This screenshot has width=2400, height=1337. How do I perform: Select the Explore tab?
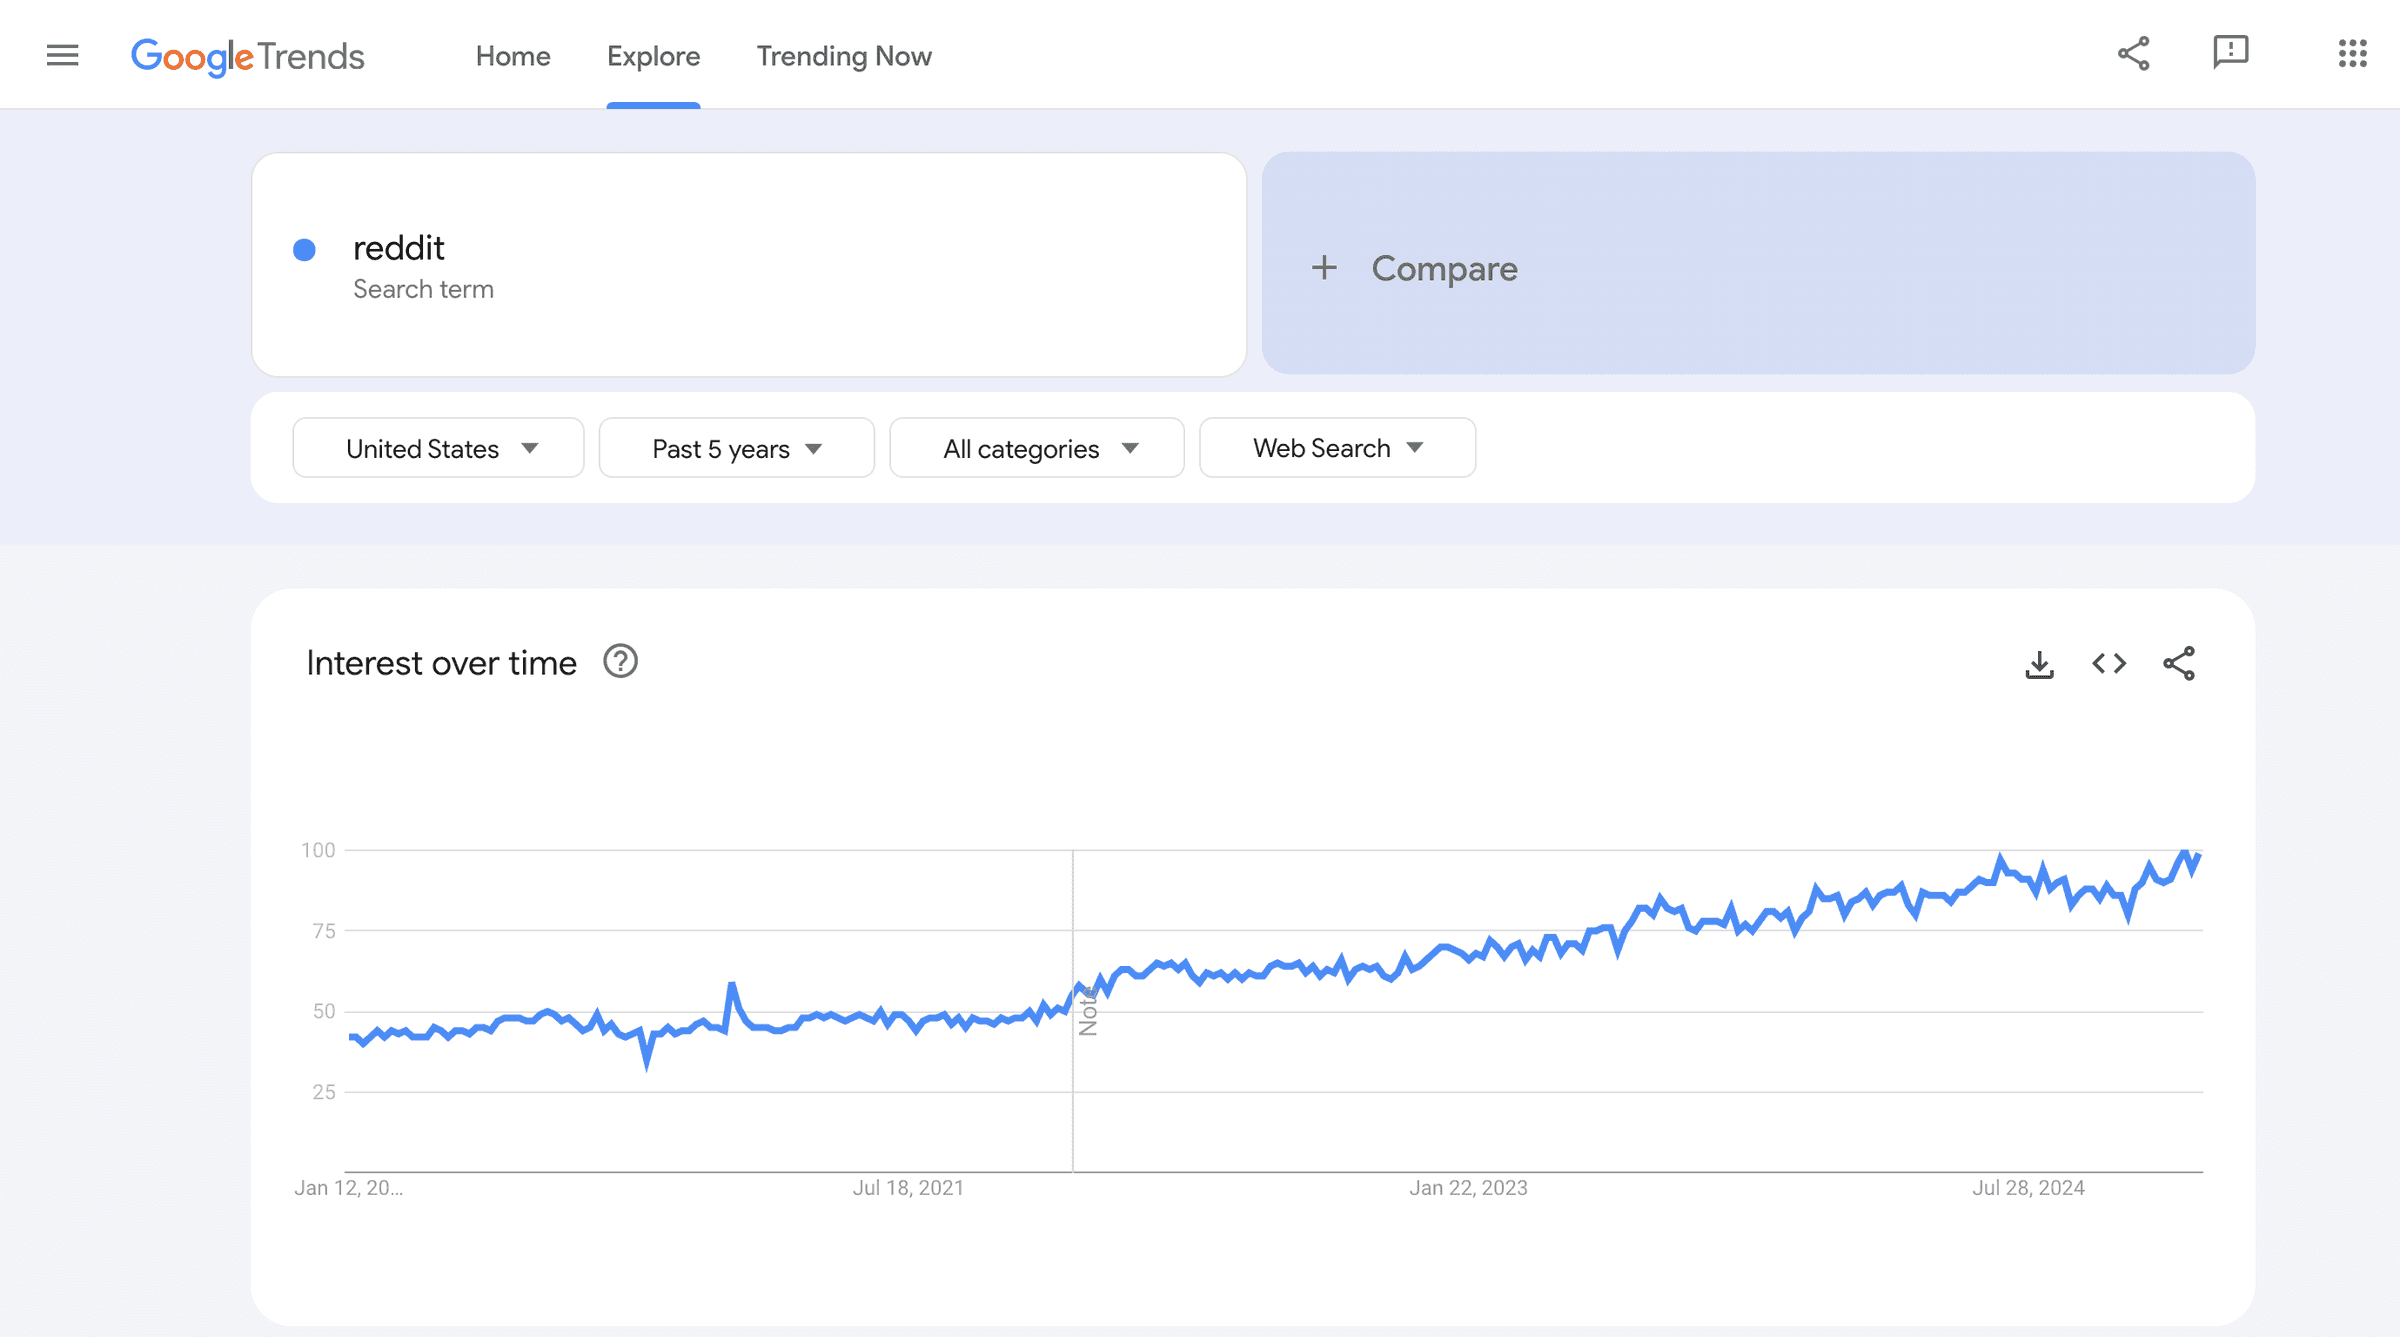tap(653, 57)
